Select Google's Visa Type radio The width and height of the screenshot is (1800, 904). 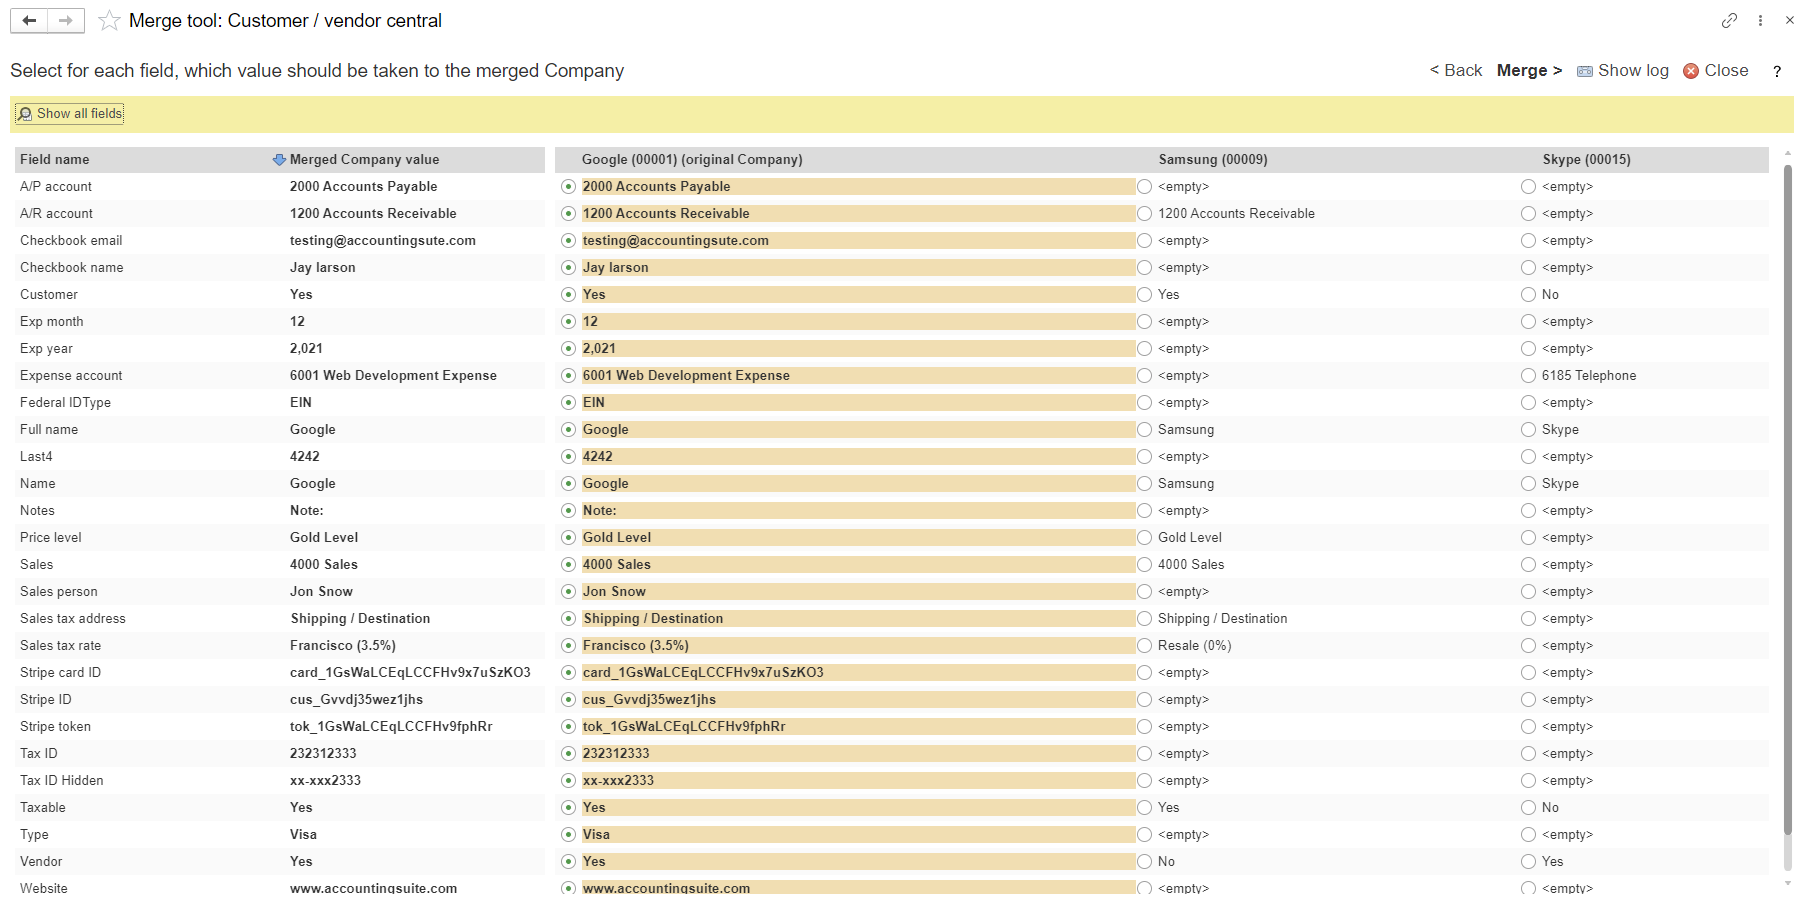[x=568, y=835]
